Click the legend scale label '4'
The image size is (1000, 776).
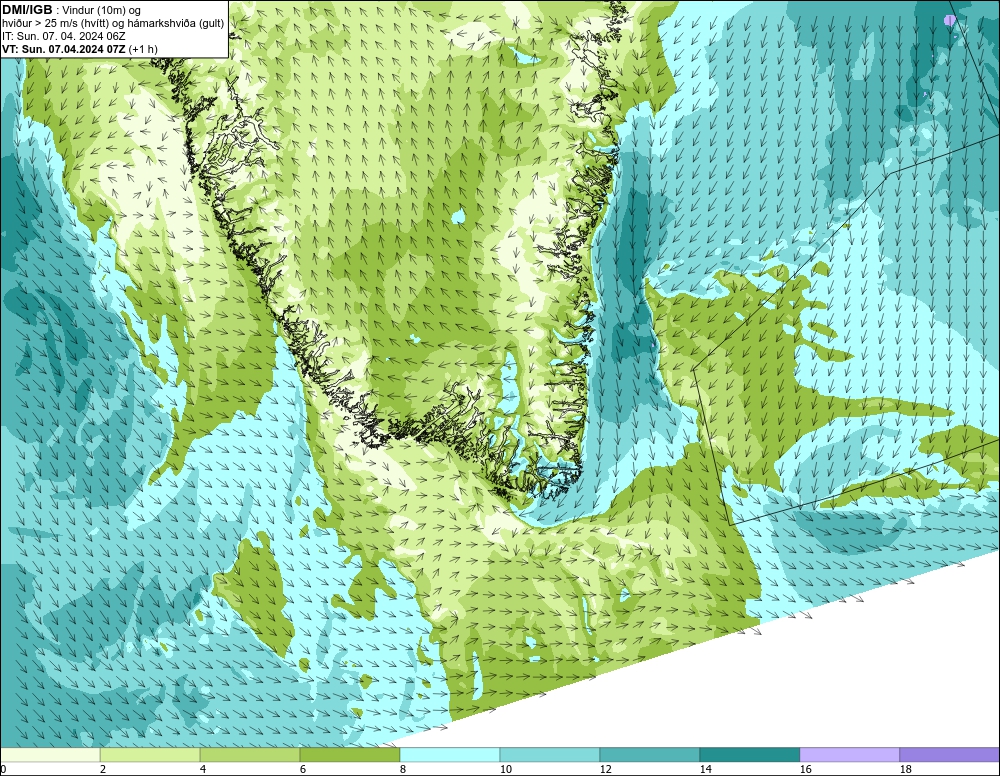[x=203, y=769]
